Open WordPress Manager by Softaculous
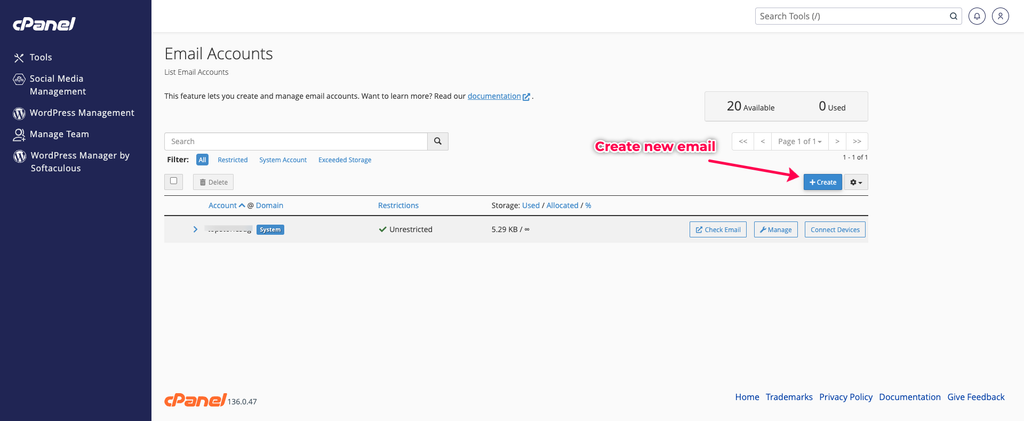 (80, 162)
